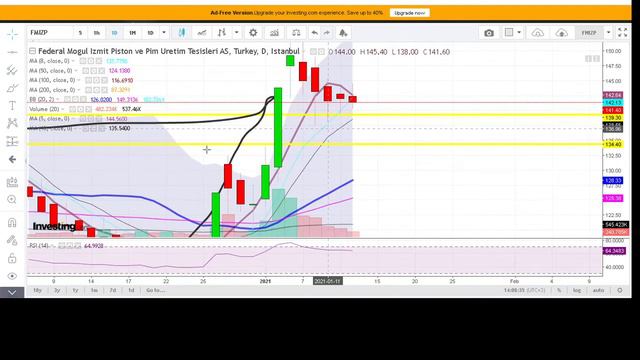640x360 pixels.
Task: Click the layout square icon
Action: [x=509, y=32]
